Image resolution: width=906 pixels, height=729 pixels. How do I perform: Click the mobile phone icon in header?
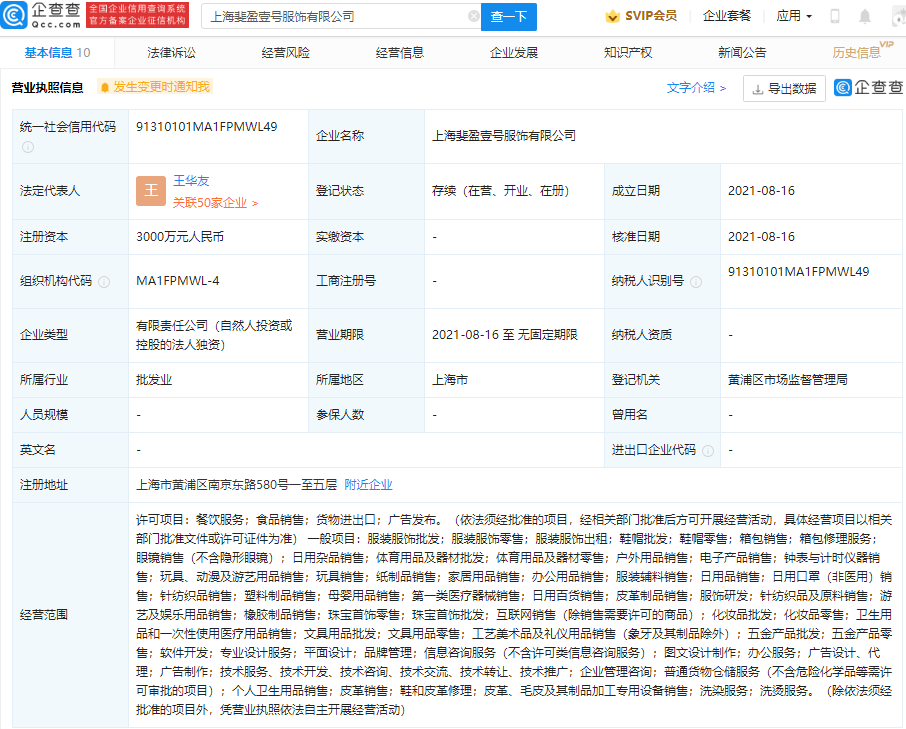point(835,17)
